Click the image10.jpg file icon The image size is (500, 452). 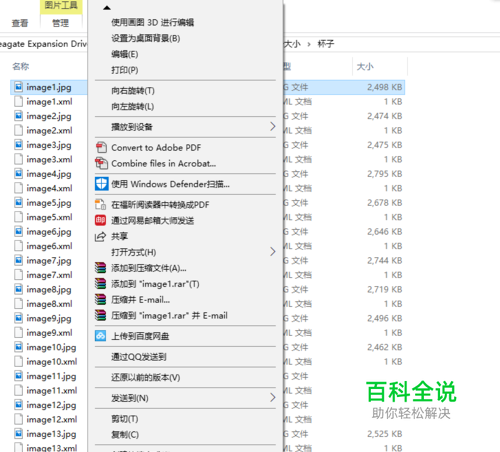point(19,347)
